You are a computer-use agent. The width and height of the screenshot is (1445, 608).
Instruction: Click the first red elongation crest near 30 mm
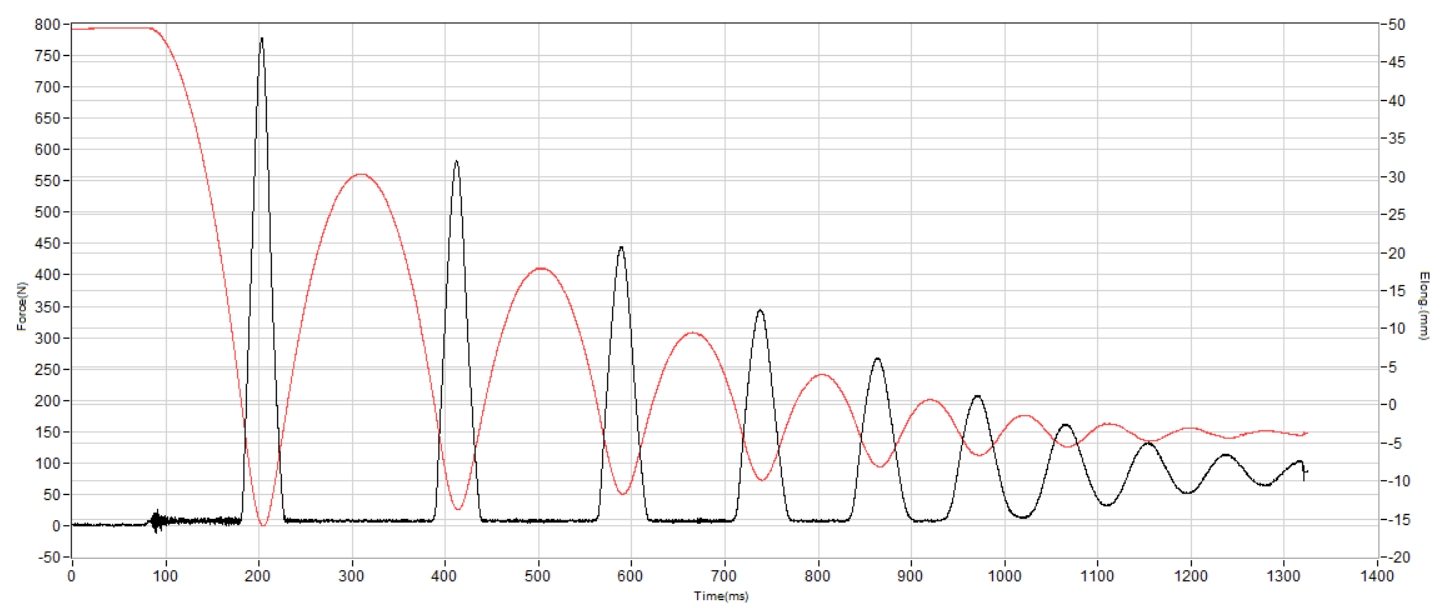click(360, 174)
